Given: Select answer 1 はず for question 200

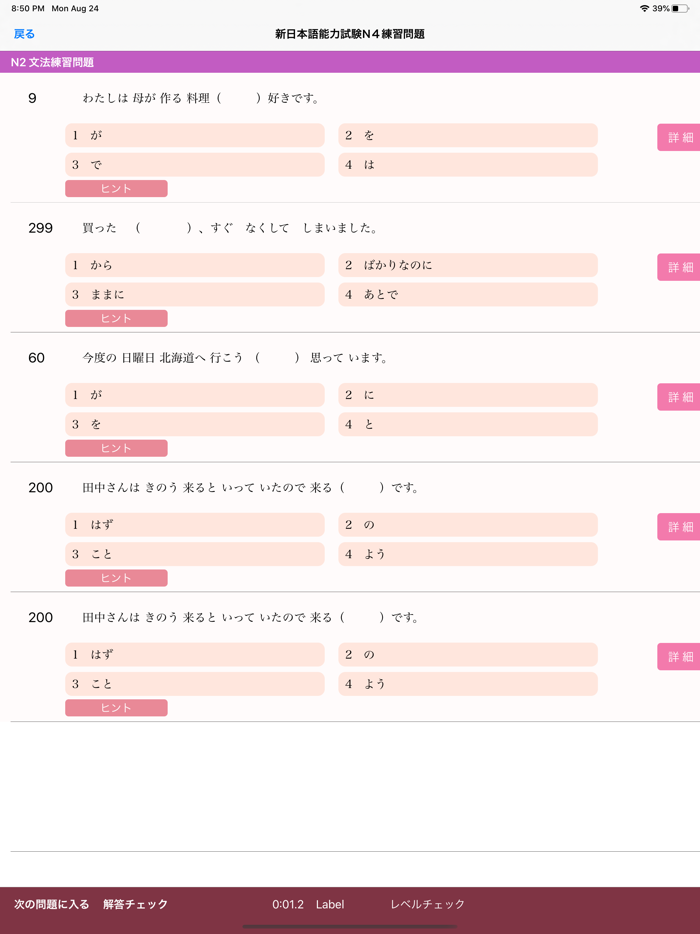Looking at the screenshot, I should point(194,525).
